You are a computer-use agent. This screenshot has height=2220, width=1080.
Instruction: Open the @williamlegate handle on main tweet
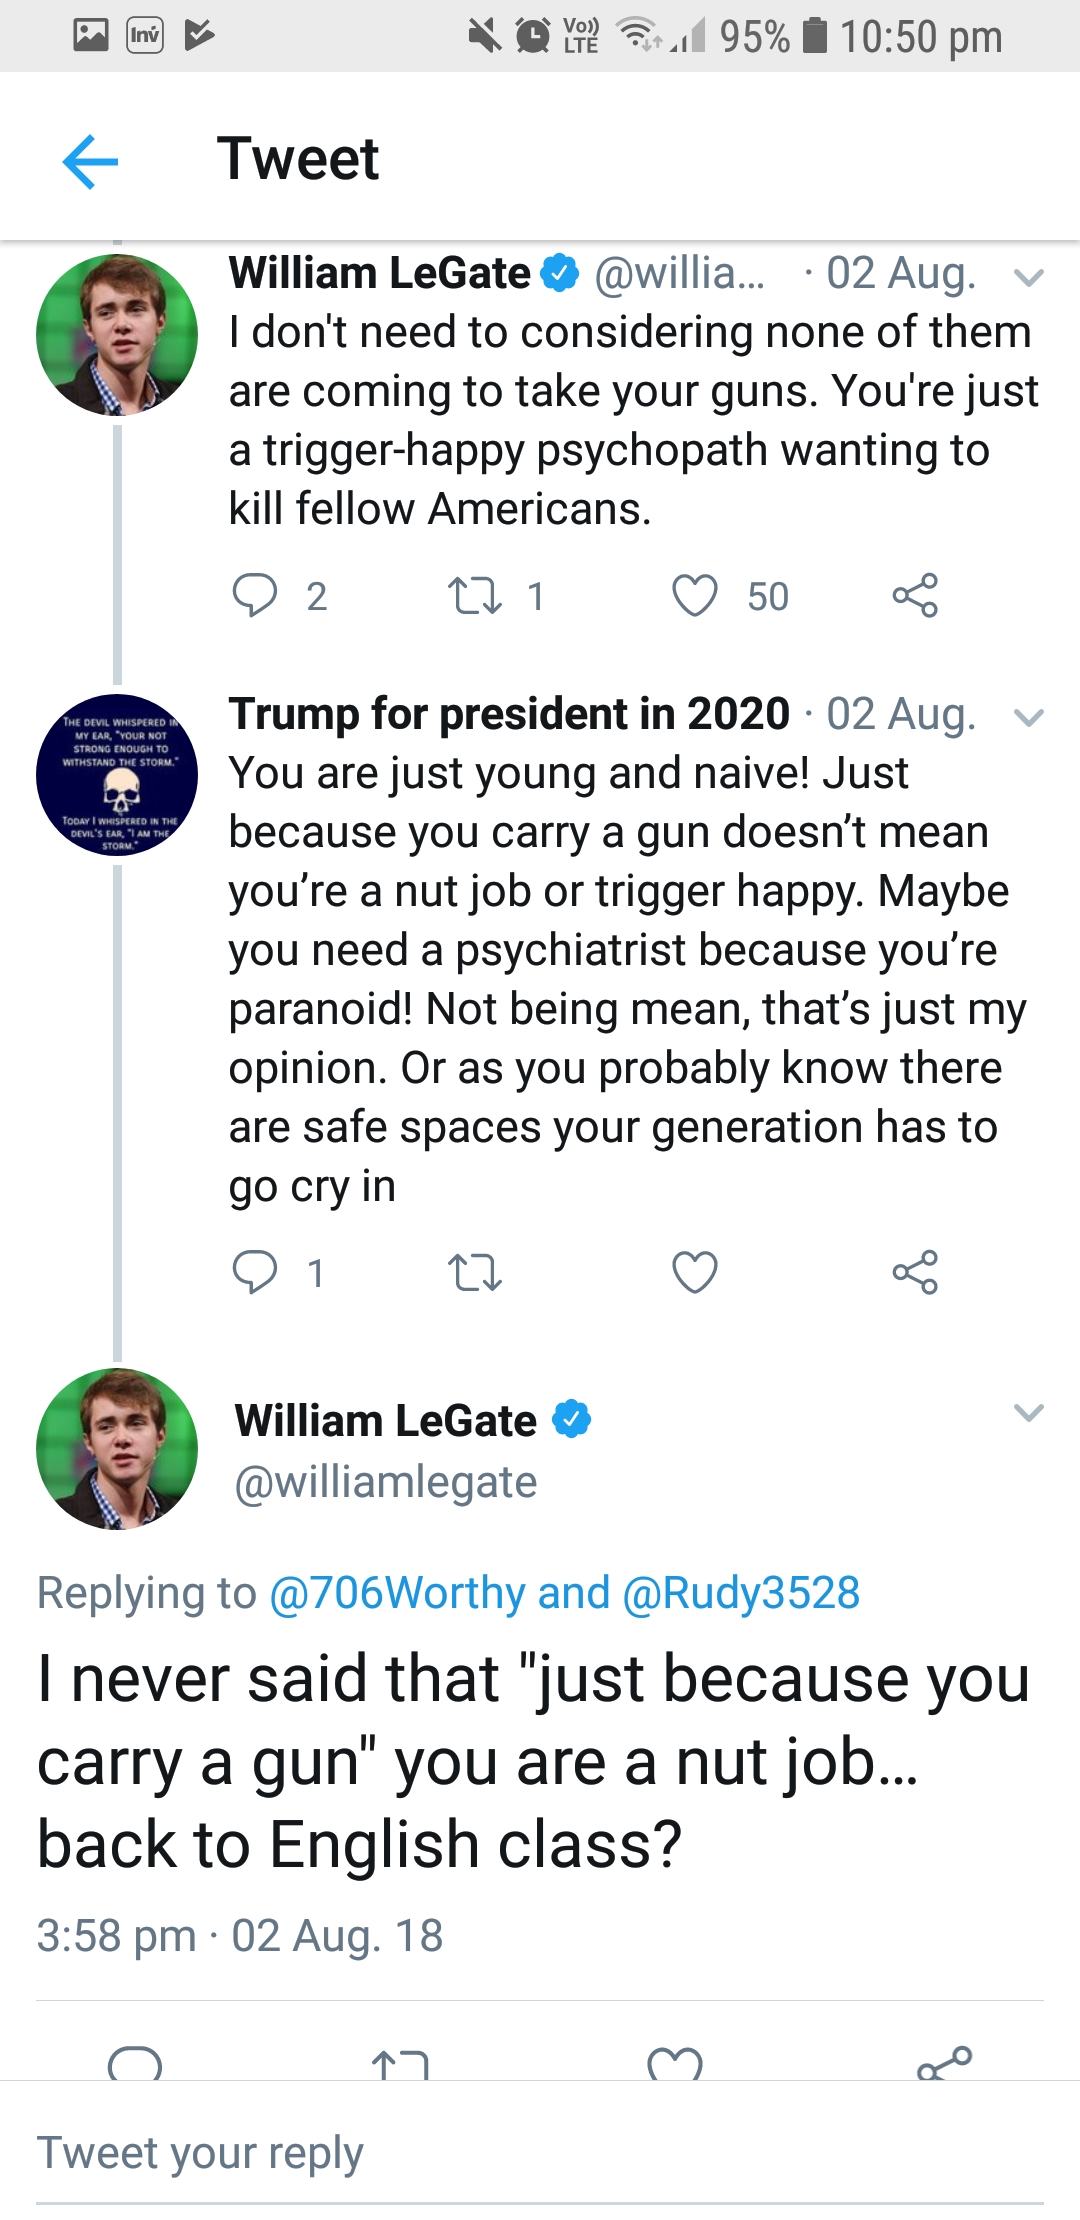(386, 1482)
